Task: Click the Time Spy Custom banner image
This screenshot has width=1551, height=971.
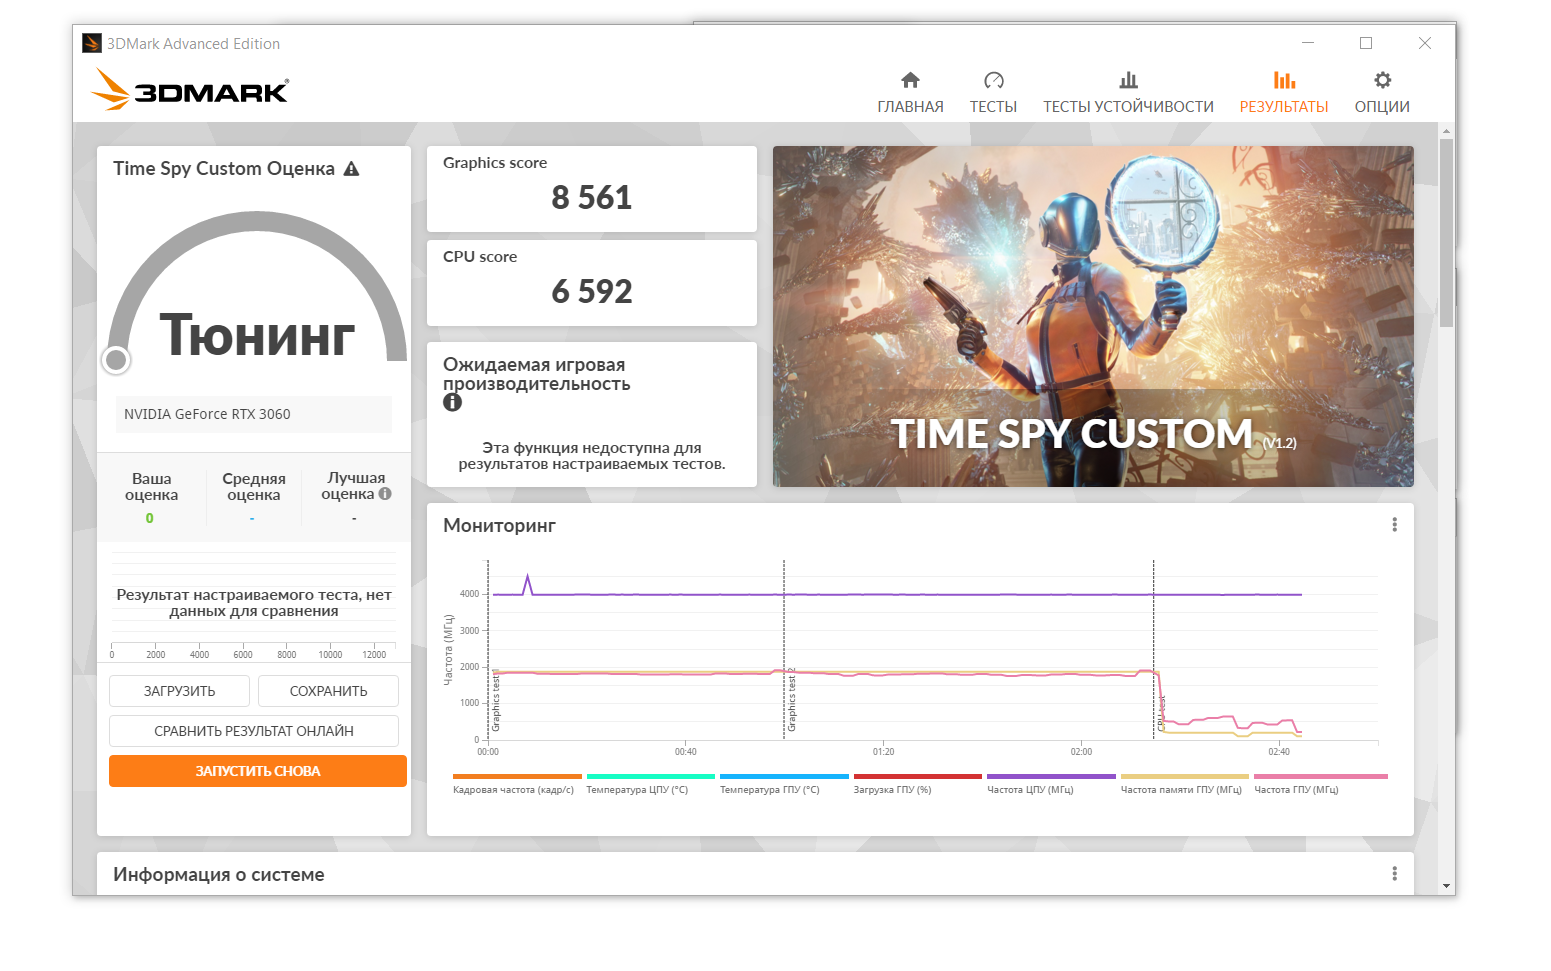Action: coord(1093,317)
